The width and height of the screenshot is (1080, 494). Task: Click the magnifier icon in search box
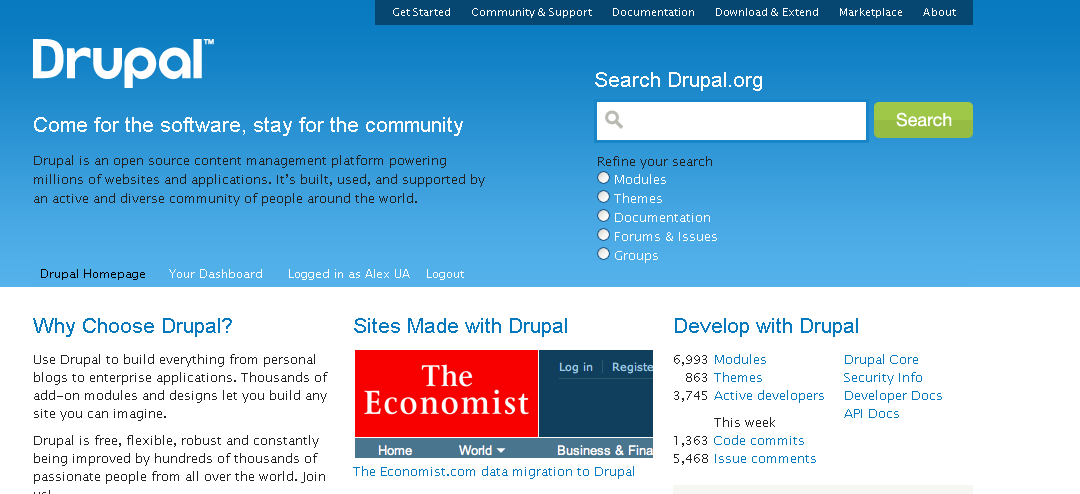pos(614,120)
